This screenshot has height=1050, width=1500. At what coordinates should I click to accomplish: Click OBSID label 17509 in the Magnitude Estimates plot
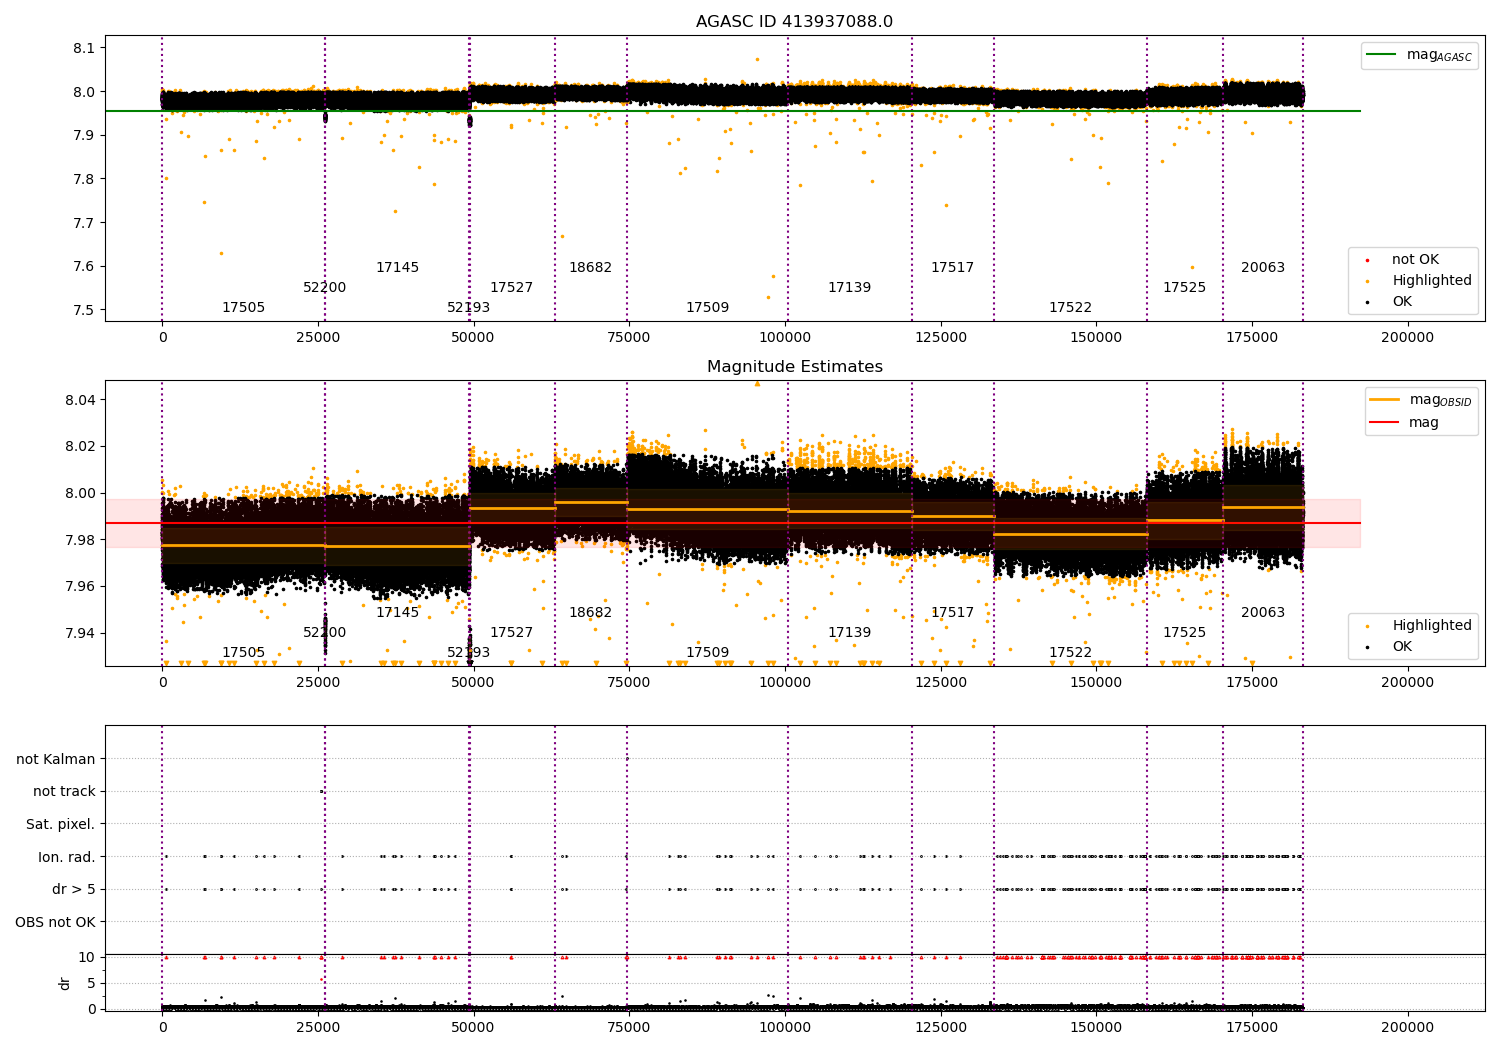tap(707, 653)
